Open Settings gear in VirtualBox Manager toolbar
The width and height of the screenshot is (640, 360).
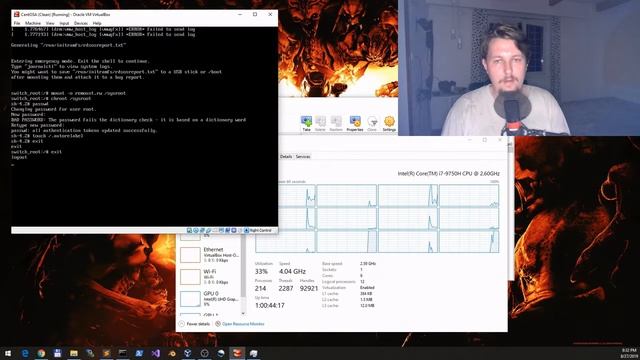(x=389, y=123)
